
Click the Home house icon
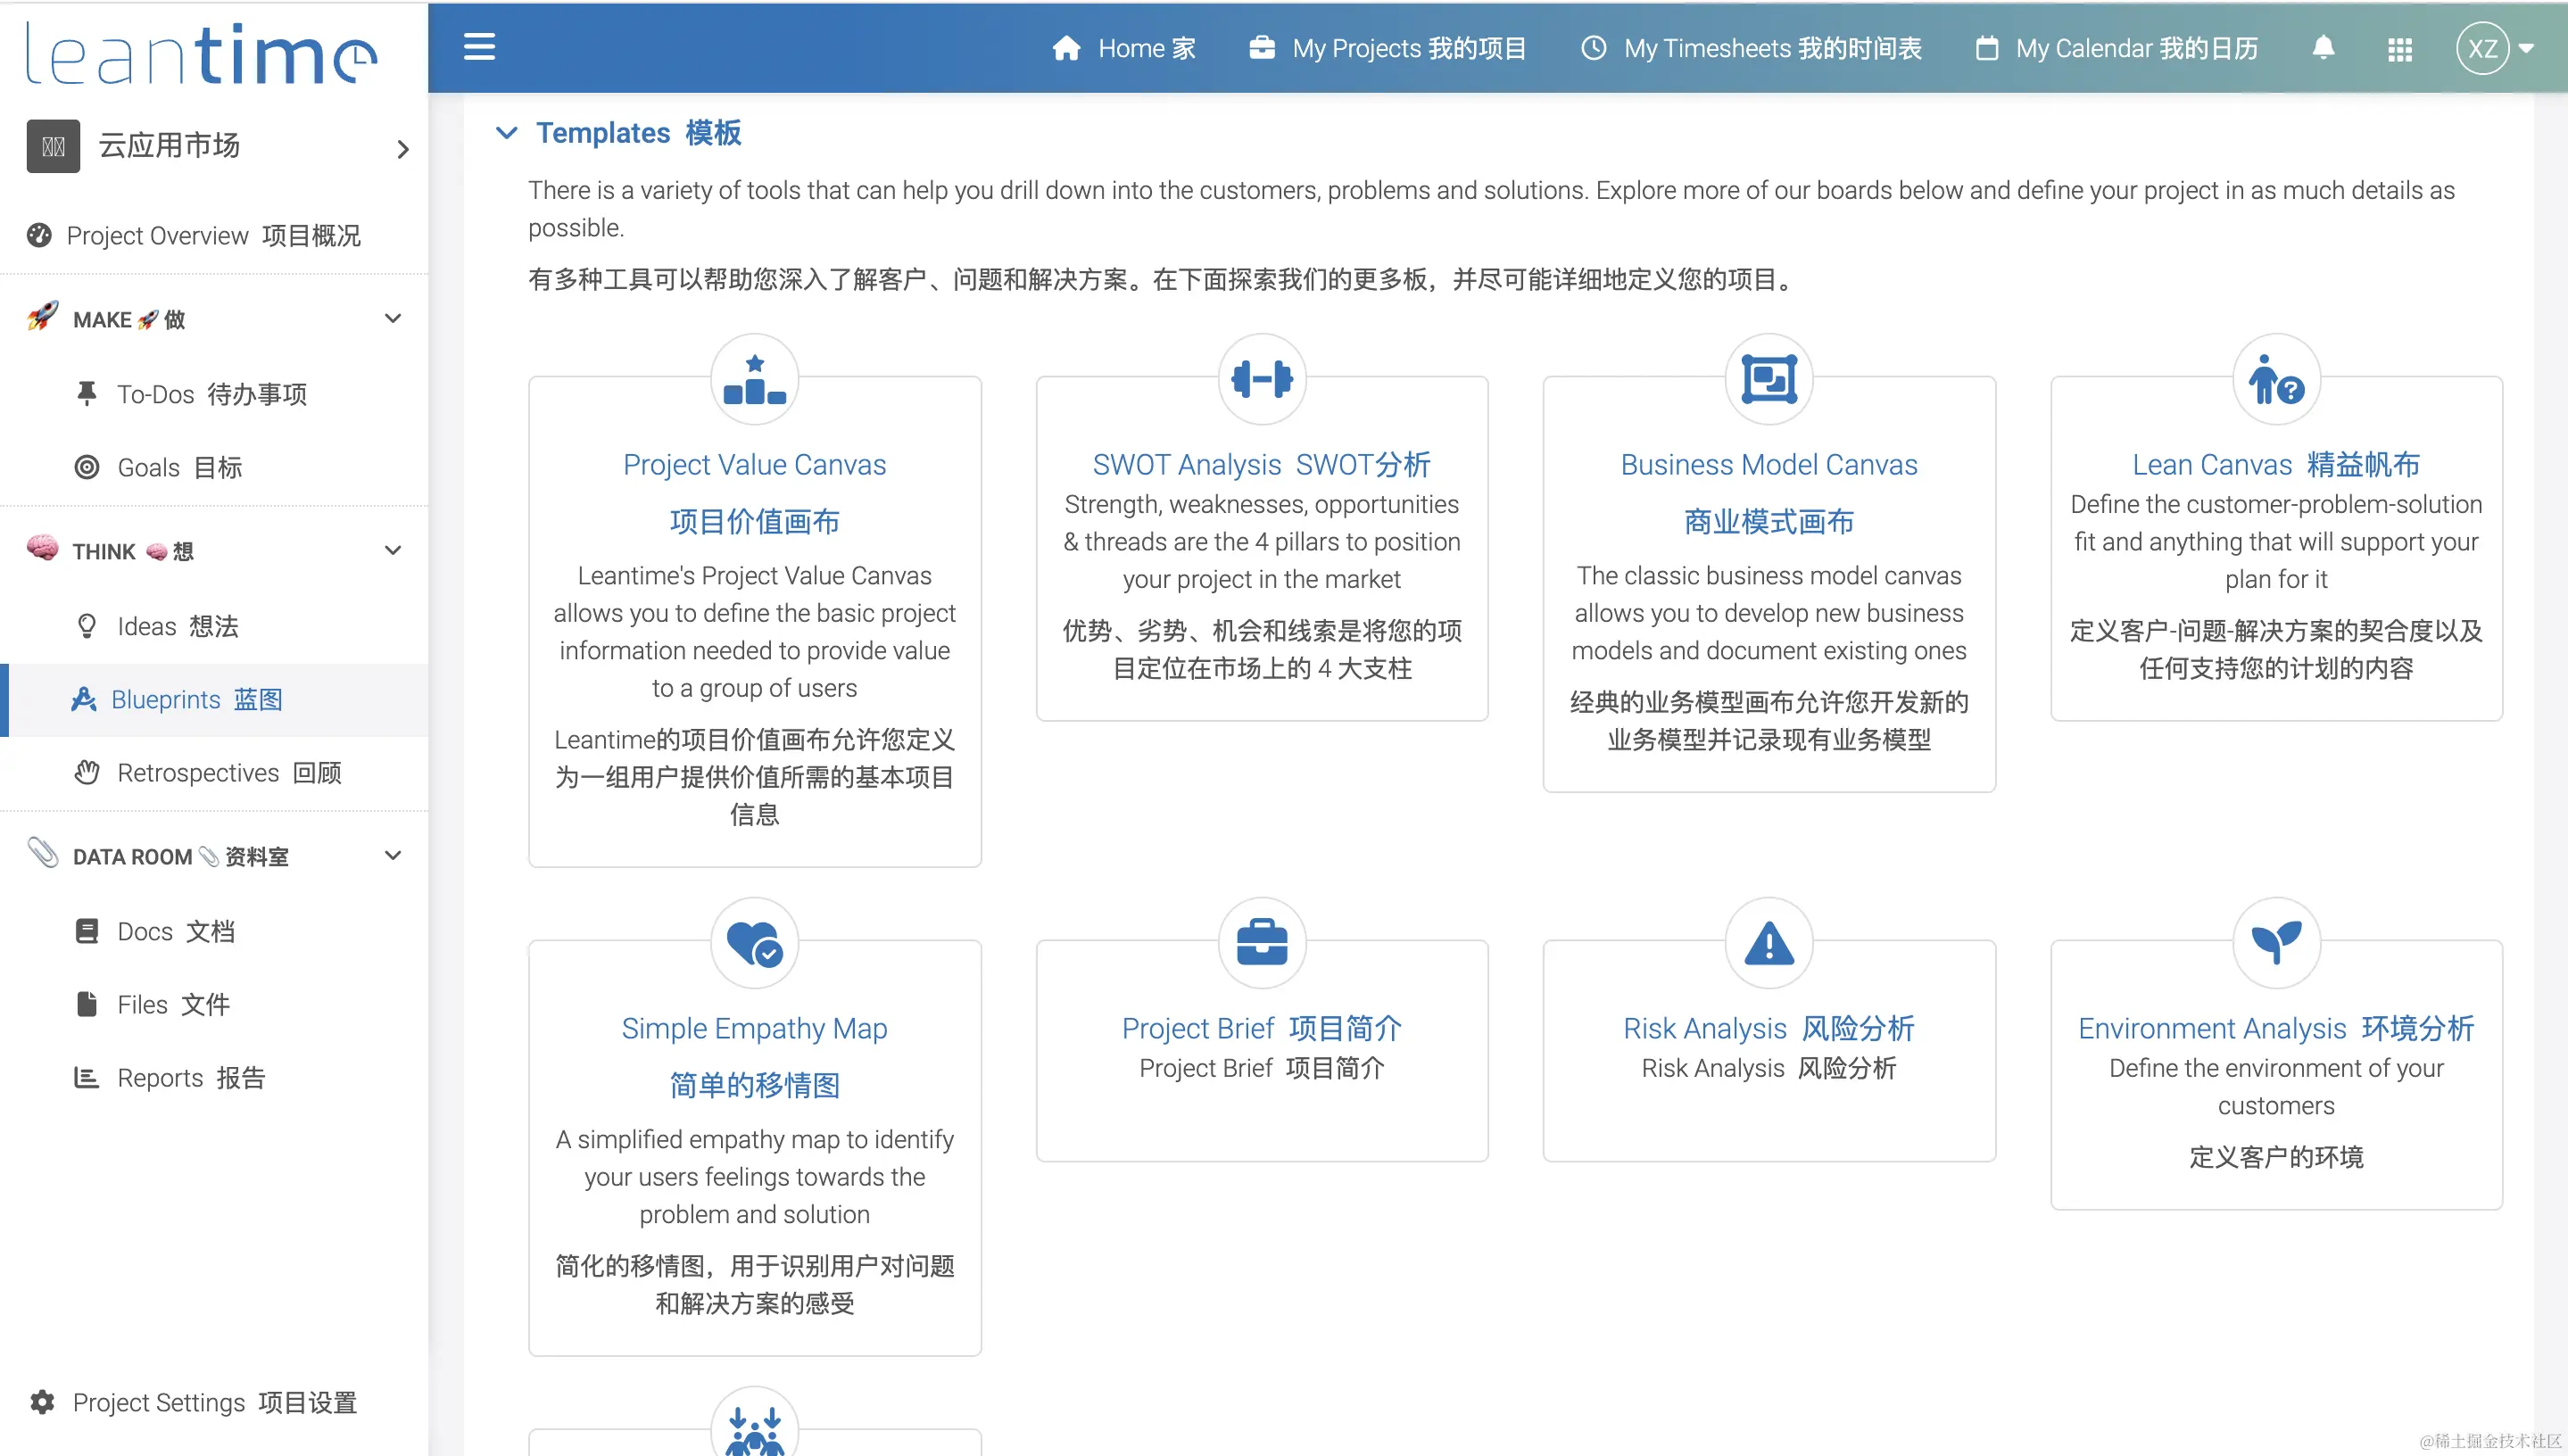(1066, 48)
